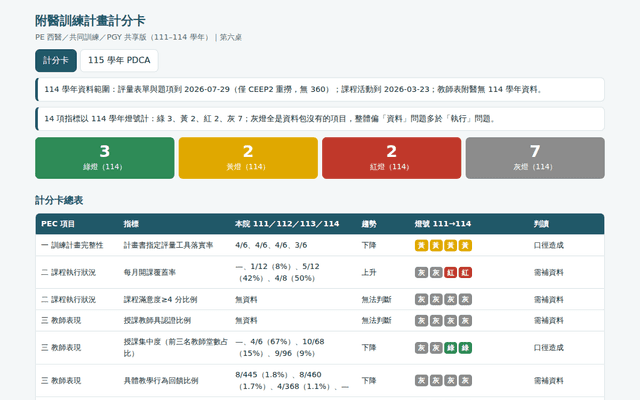640x400 pixels.
Task: Click the 111 學年 gray badge for 授課集中度
Action: point(421,348)
